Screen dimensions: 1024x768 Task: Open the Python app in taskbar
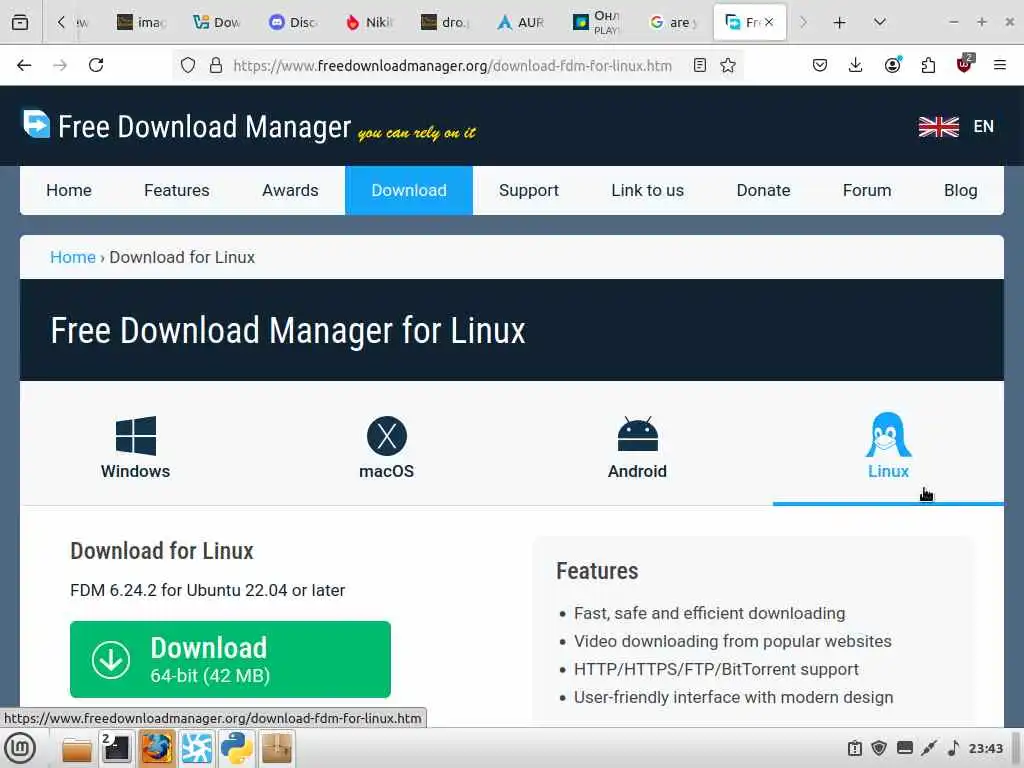pyautogui.click(x=236, y=748)
